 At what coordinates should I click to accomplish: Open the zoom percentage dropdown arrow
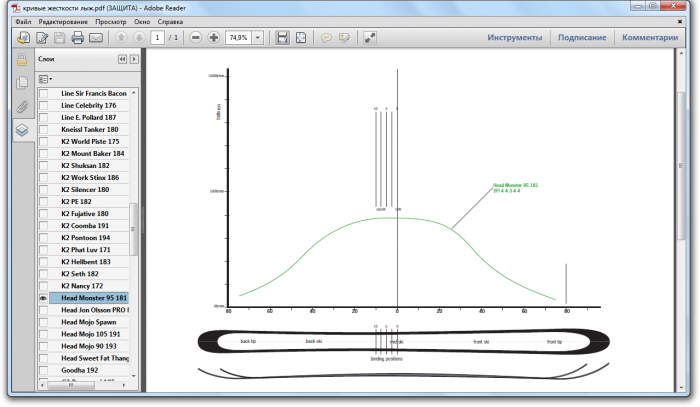click(x=258, y=38)
